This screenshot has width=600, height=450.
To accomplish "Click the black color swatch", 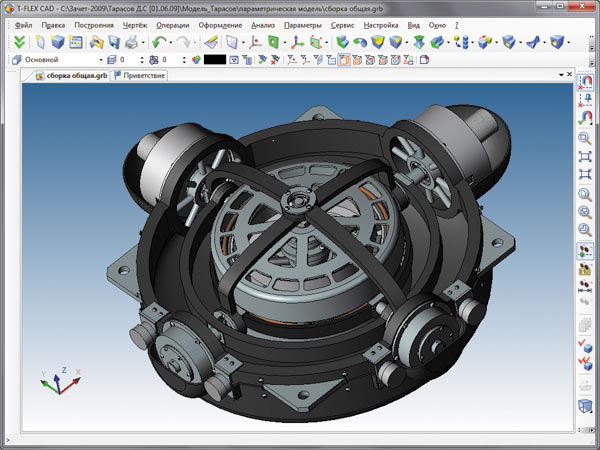I will click(x=215, y=60).
